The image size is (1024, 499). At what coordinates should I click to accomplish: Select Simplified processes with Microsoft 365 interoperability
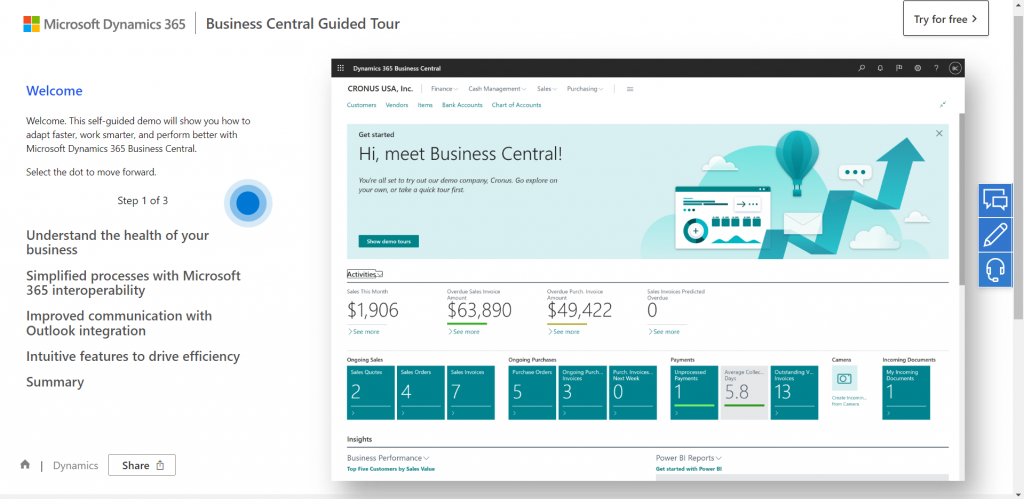point(133,283)
